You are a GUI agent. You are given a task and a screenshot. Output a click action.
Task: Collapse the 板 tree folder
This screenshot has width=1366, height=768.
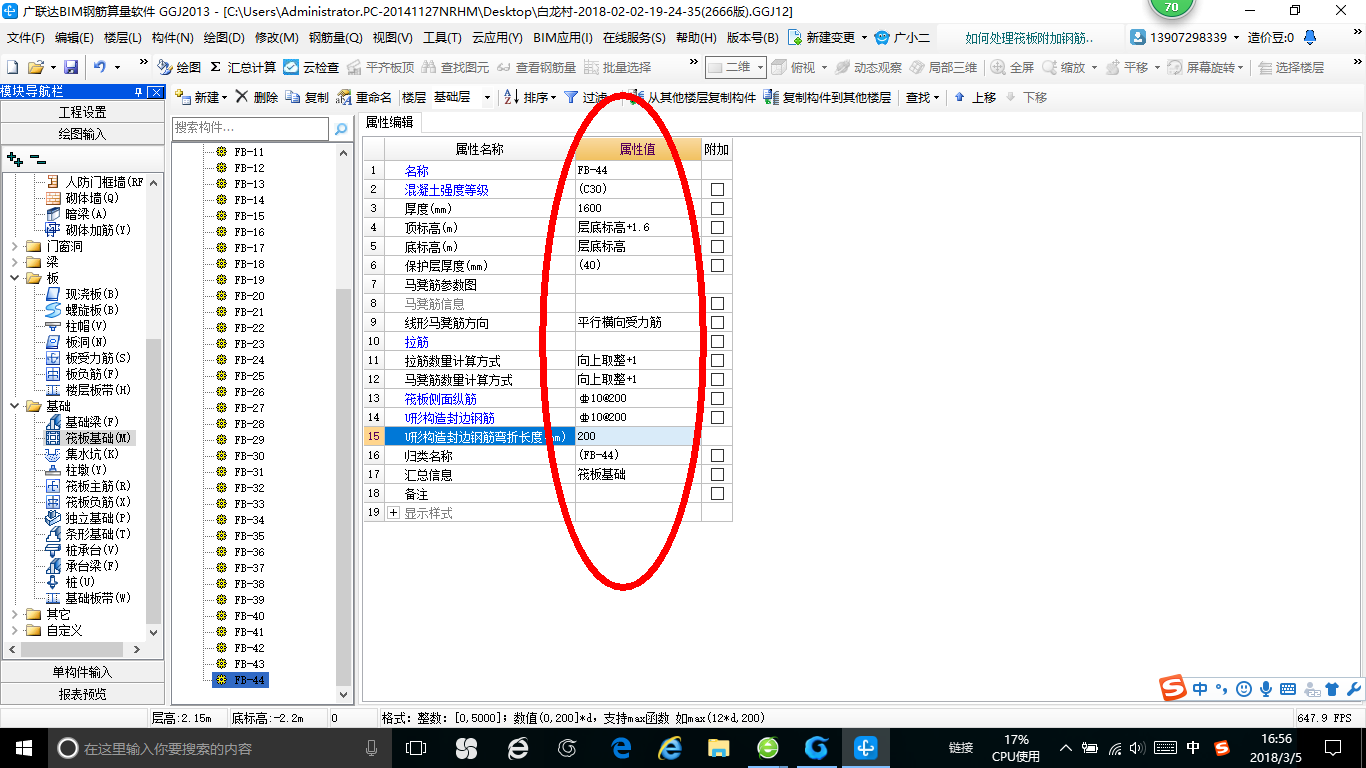point(14,278)
